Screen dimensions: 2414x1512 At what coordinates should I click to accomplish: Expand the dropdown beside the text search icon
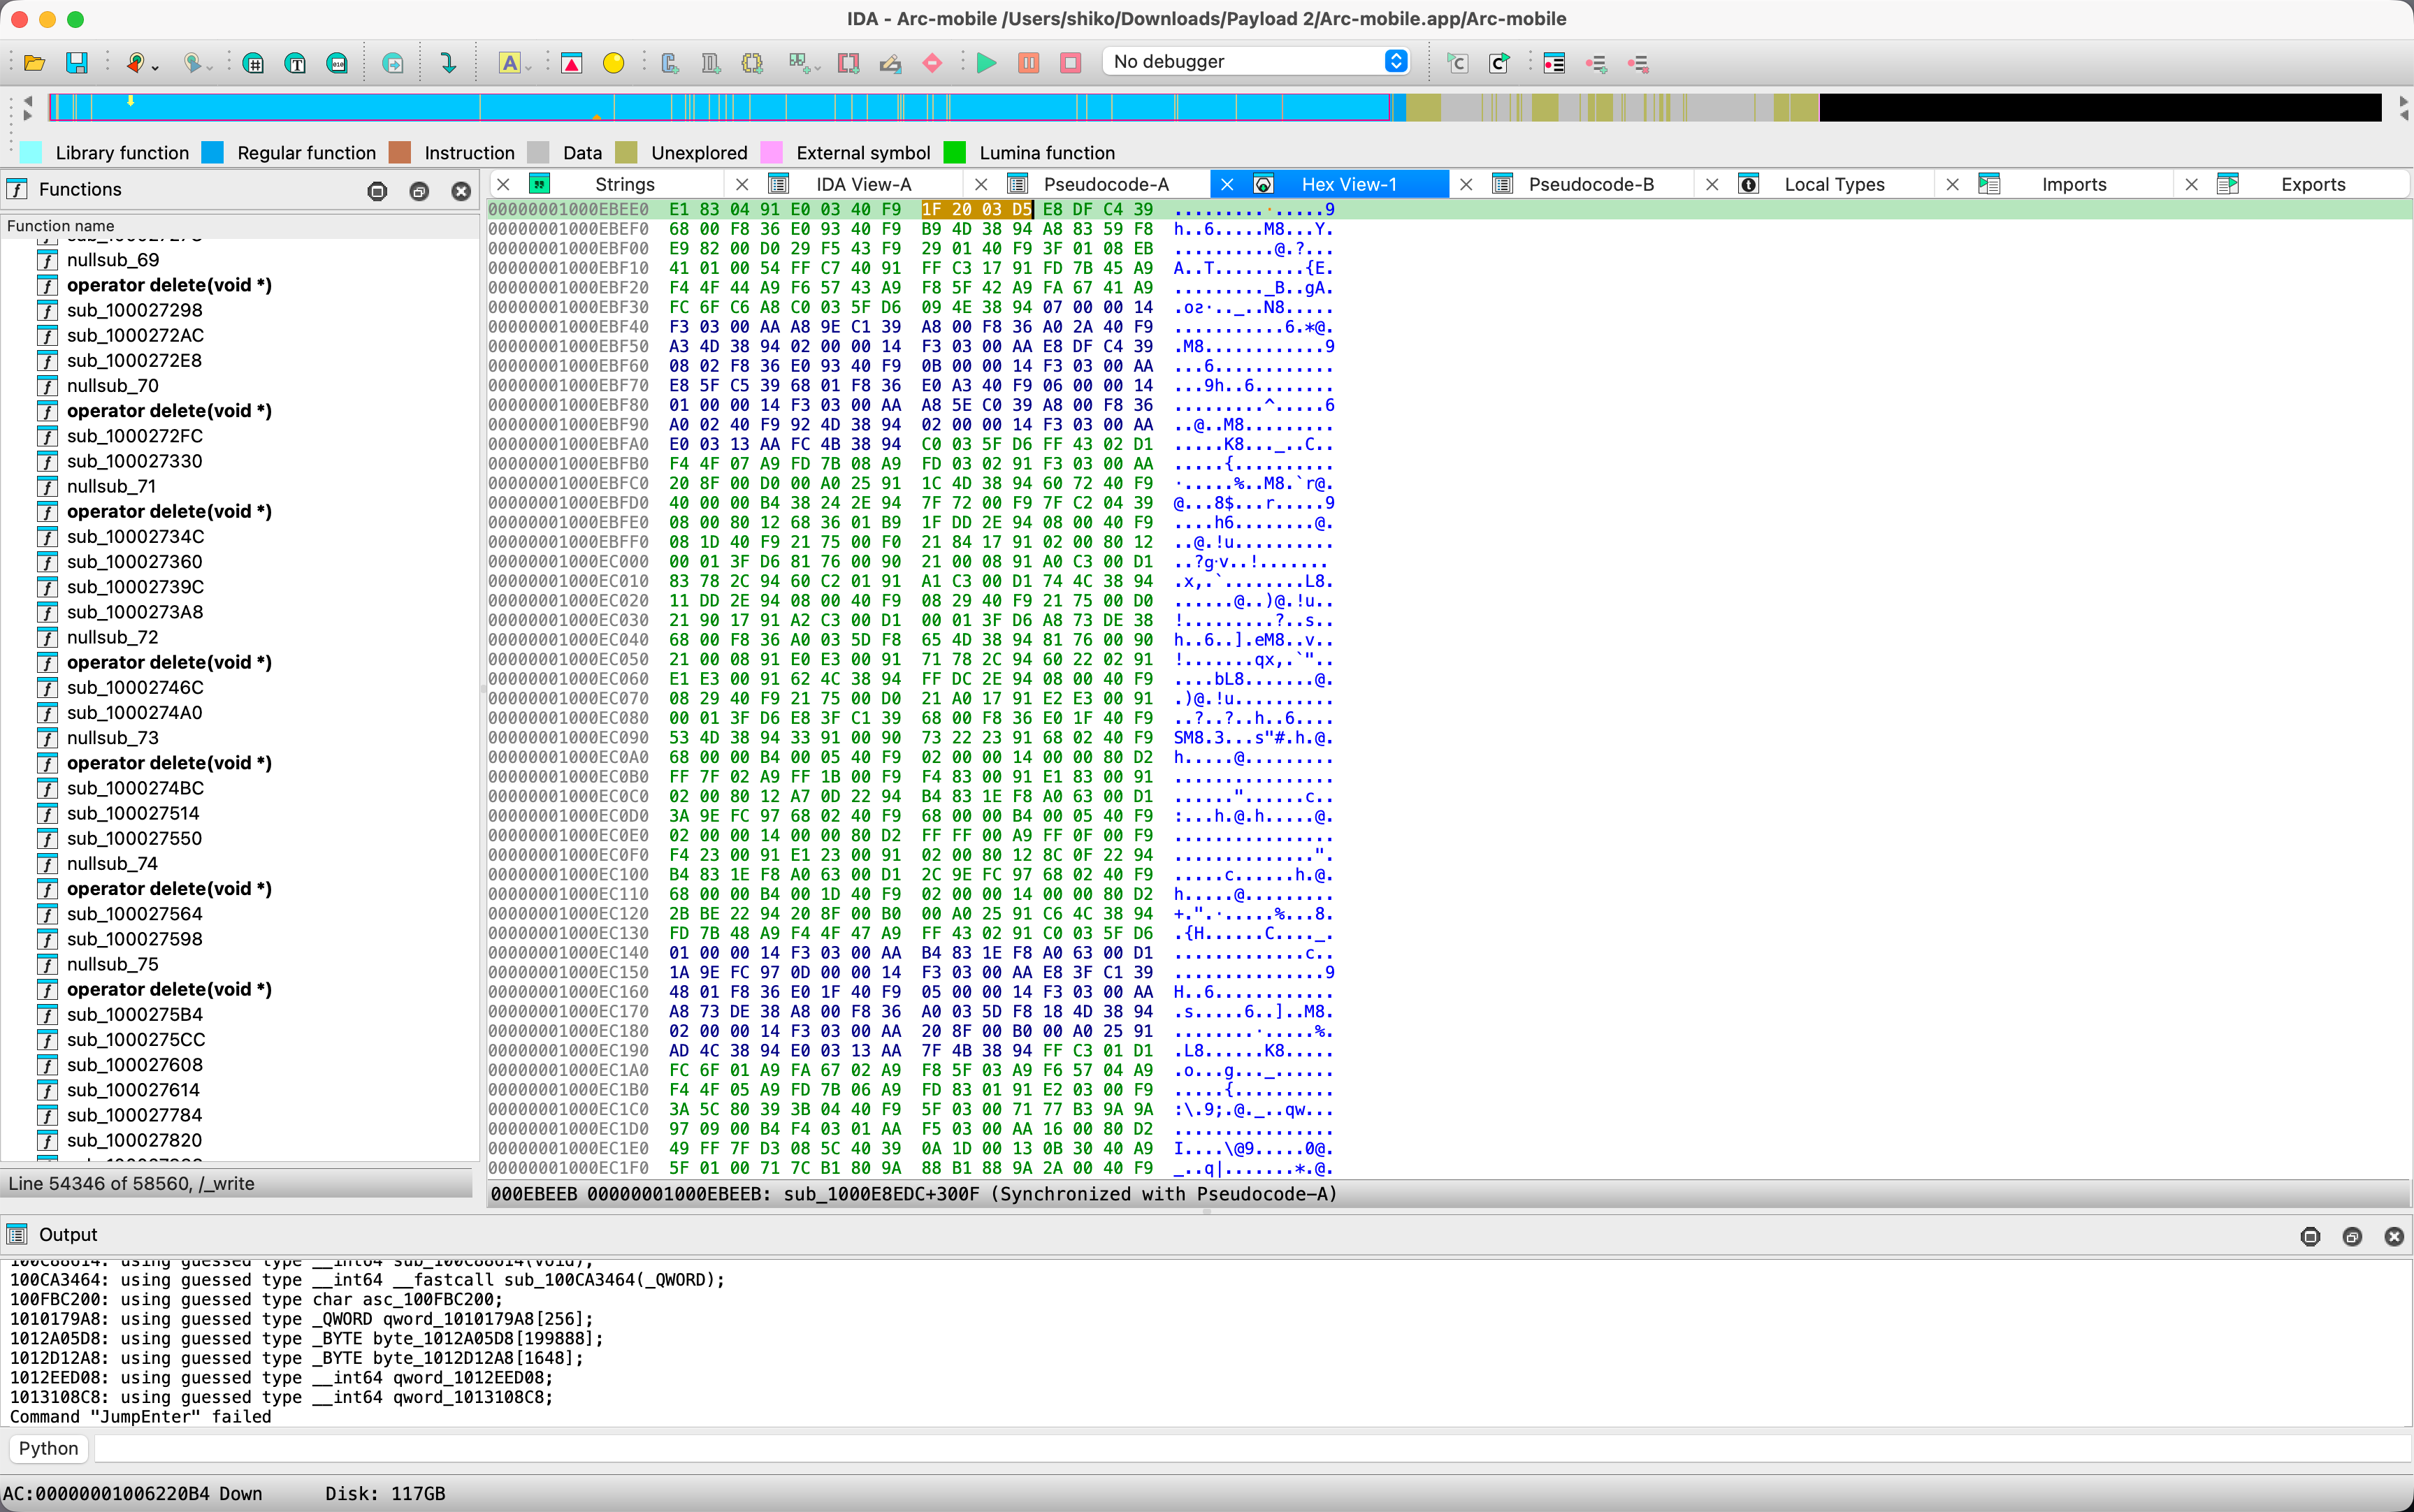(x=529, y=68)
